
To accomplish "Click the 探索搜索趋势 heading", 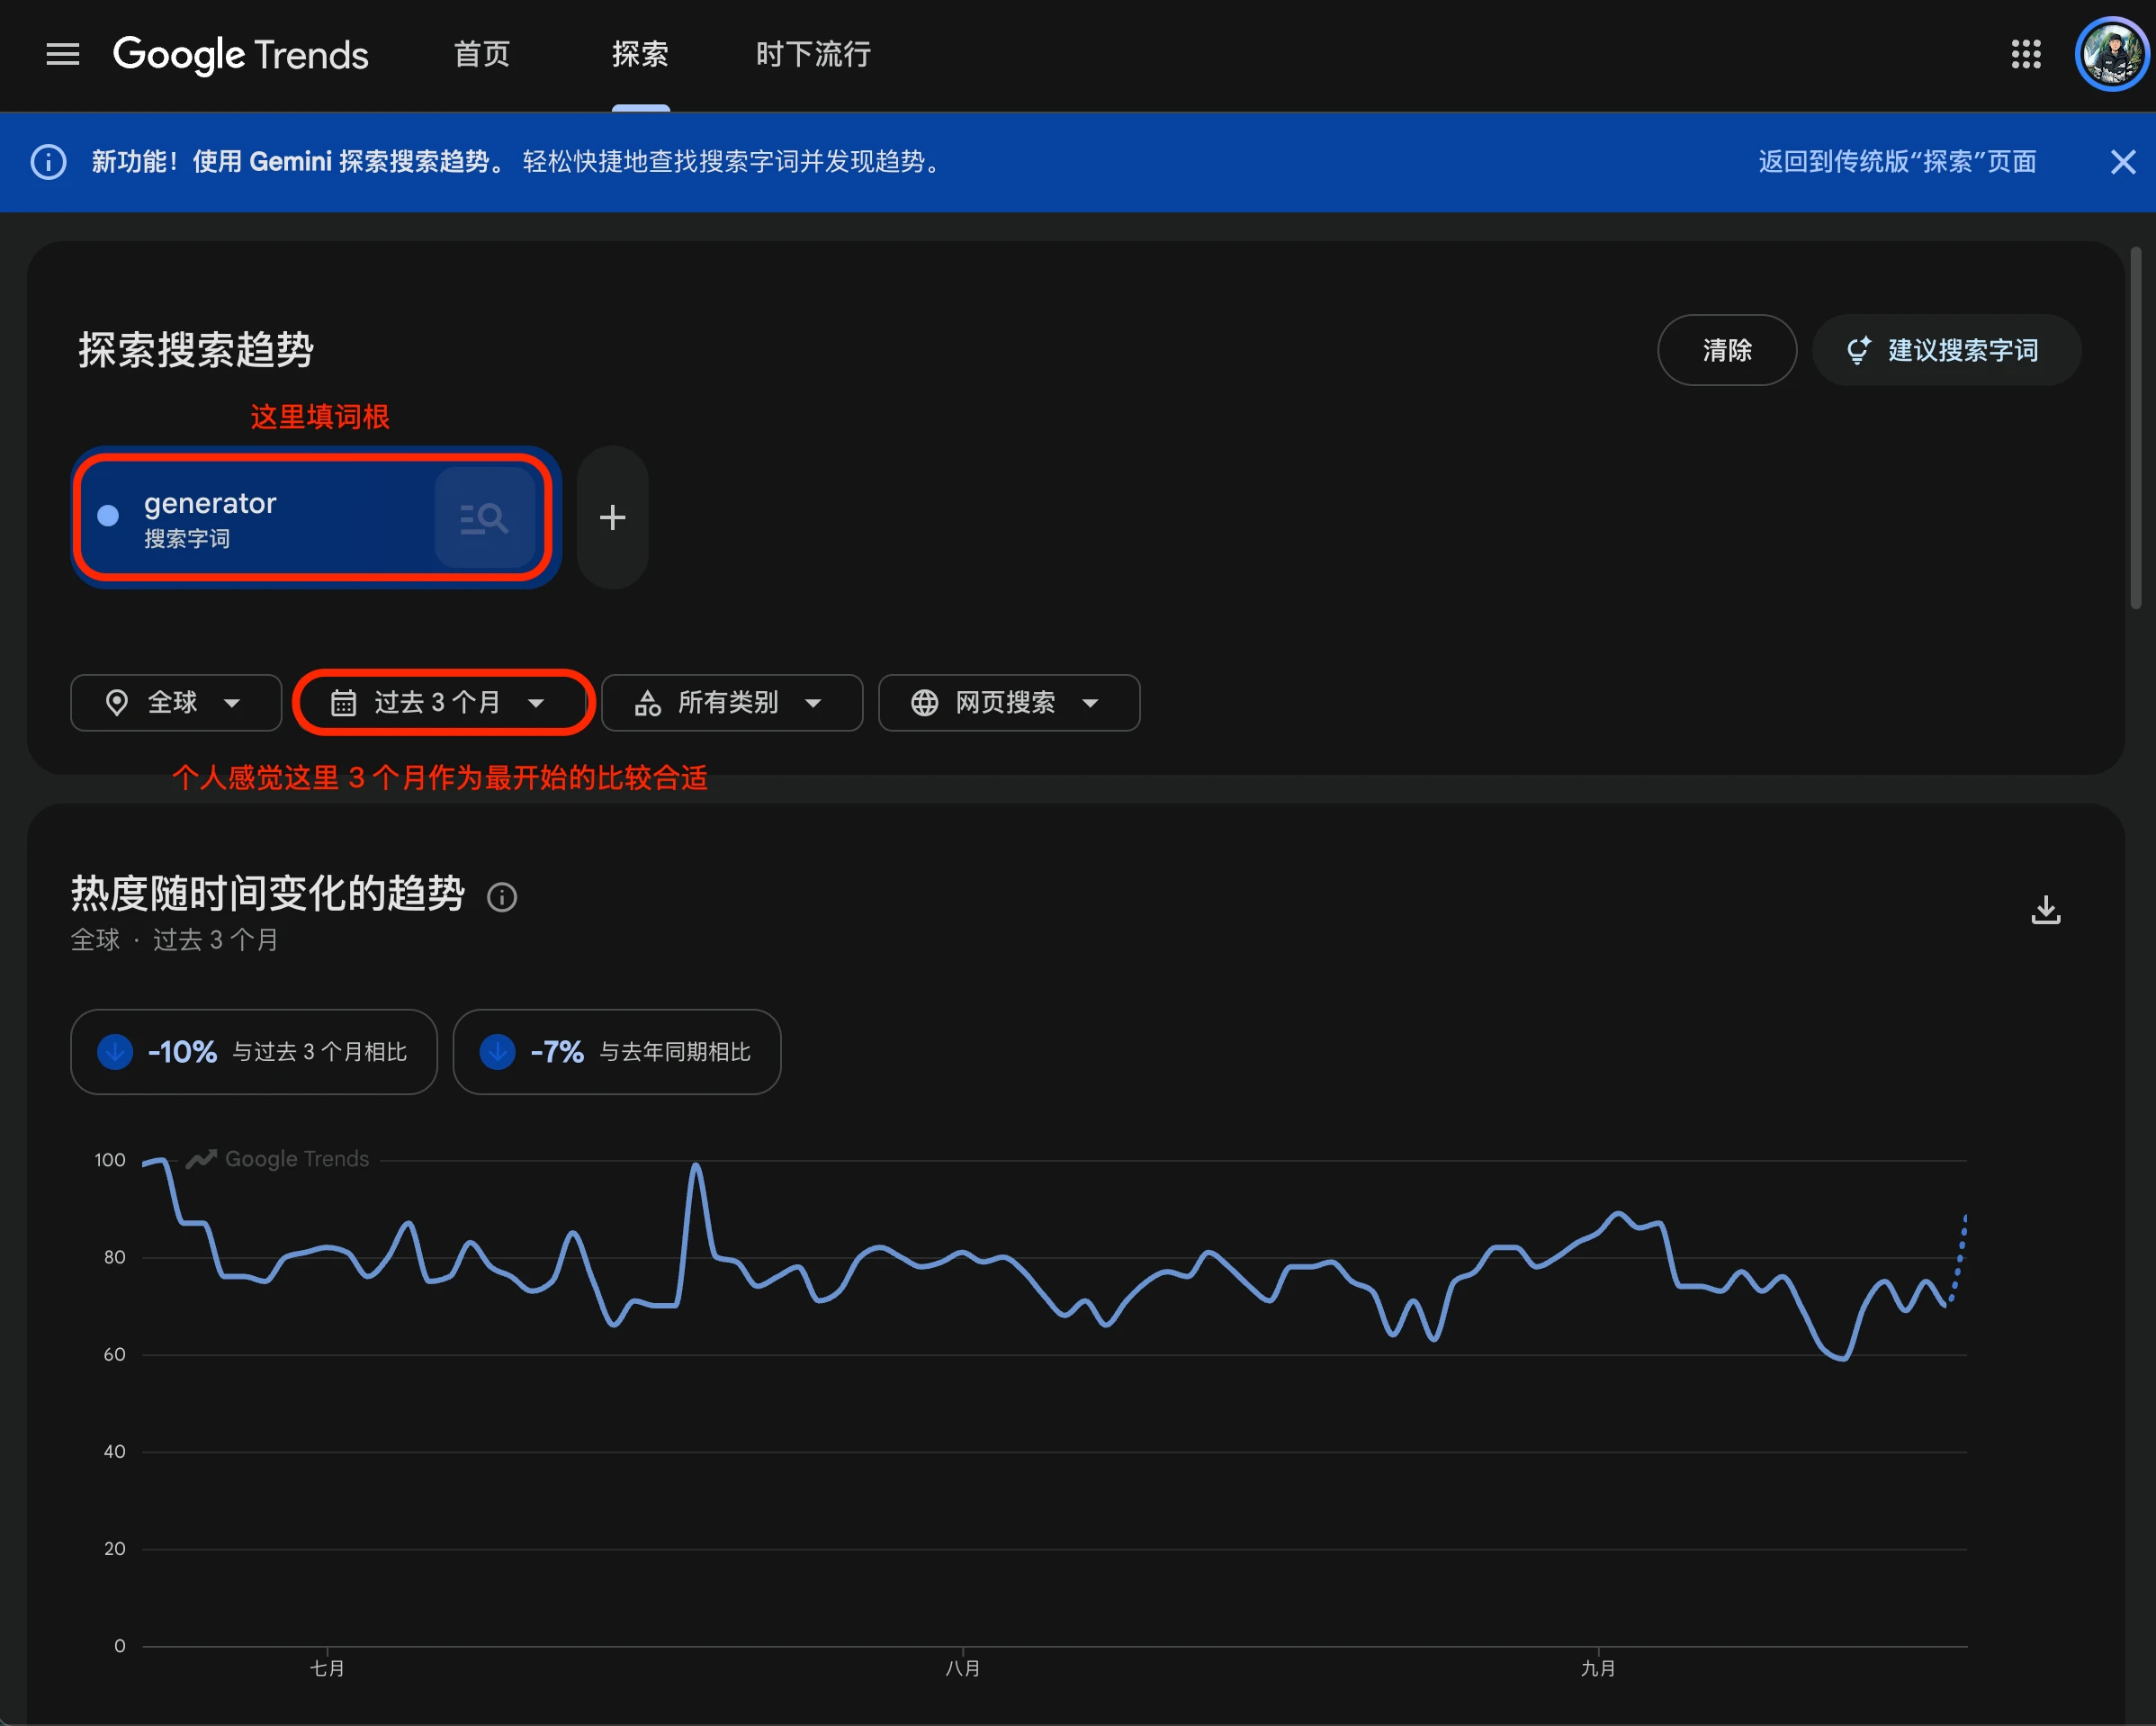I will (x=196, y=350).
